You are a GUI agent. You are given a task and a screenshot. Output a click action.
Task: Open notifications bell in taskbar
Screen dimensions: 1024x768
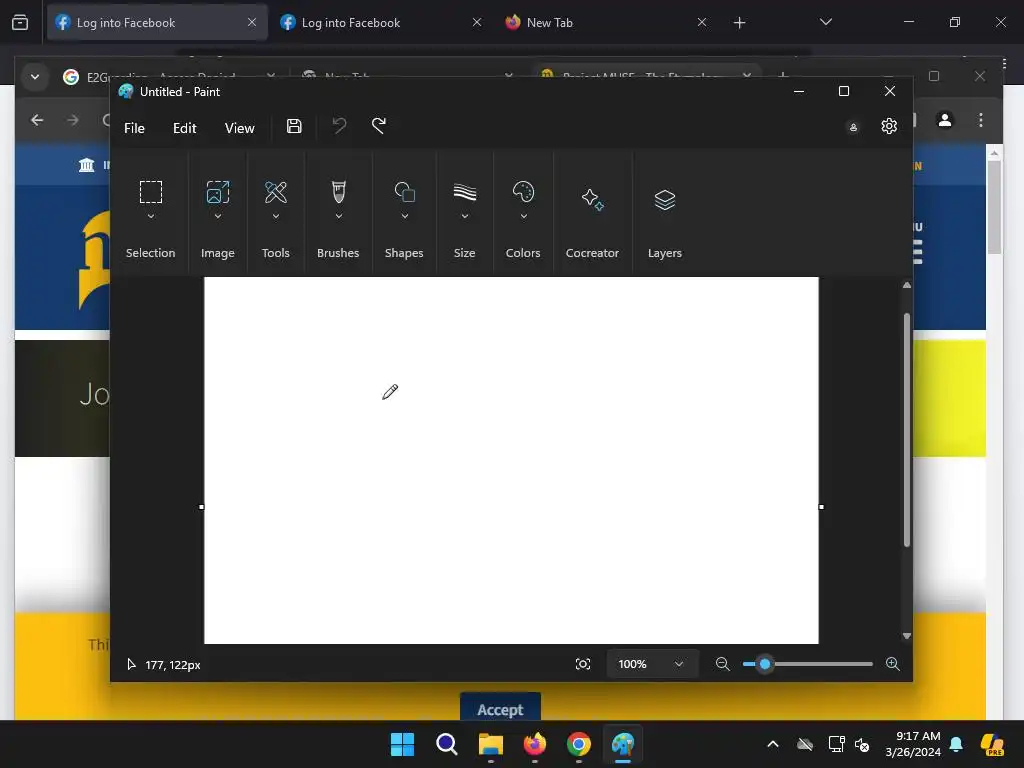tap(956, 744)
